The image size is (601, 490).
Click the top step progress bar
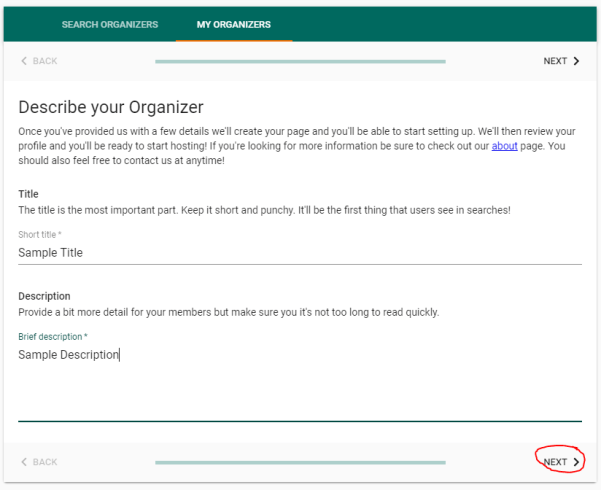click(x=300, y=61)
